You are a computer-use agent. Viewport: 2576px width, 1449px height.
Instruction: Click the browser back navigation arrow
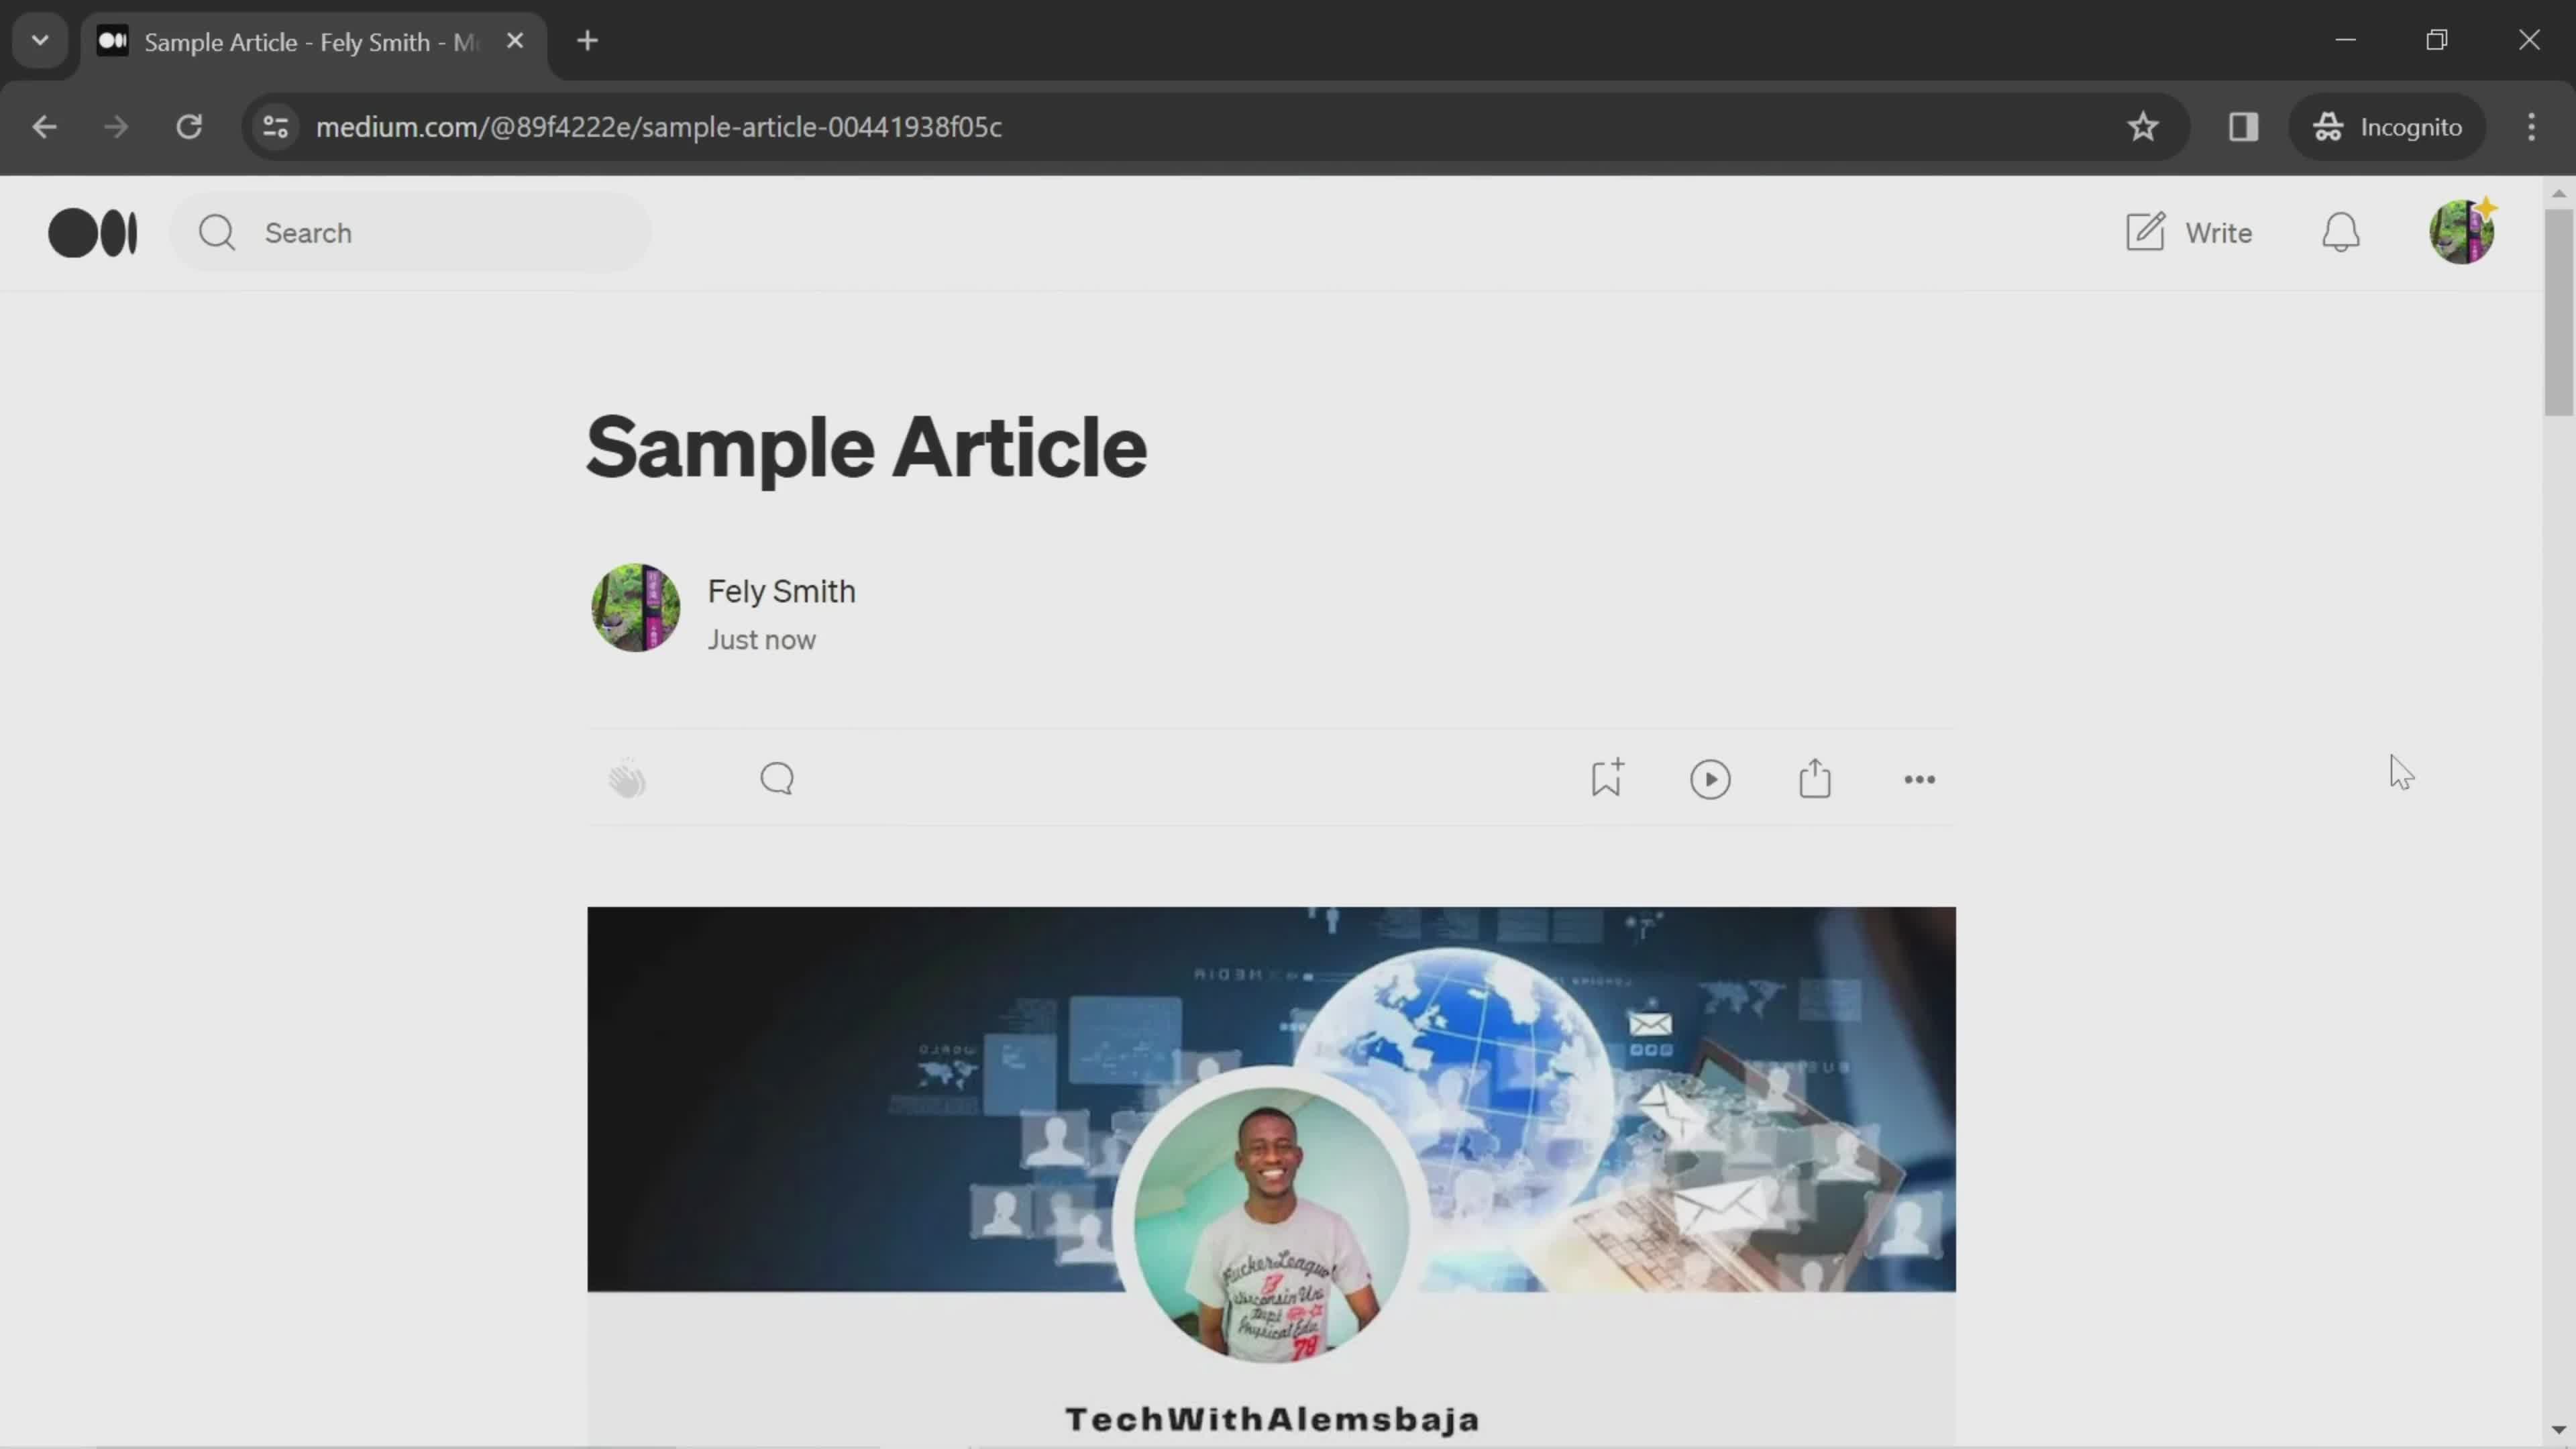pos(44,125)
